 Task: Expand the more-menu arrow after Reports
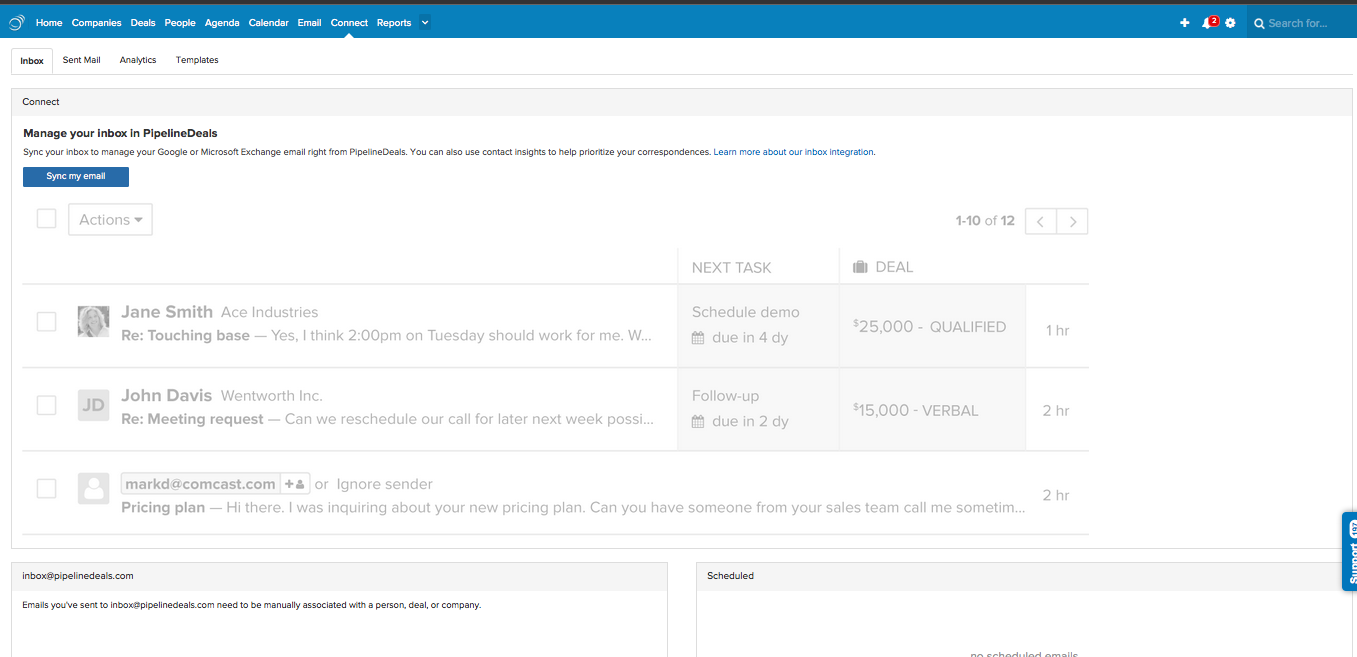pyautogui.click(x=425, y=23)
